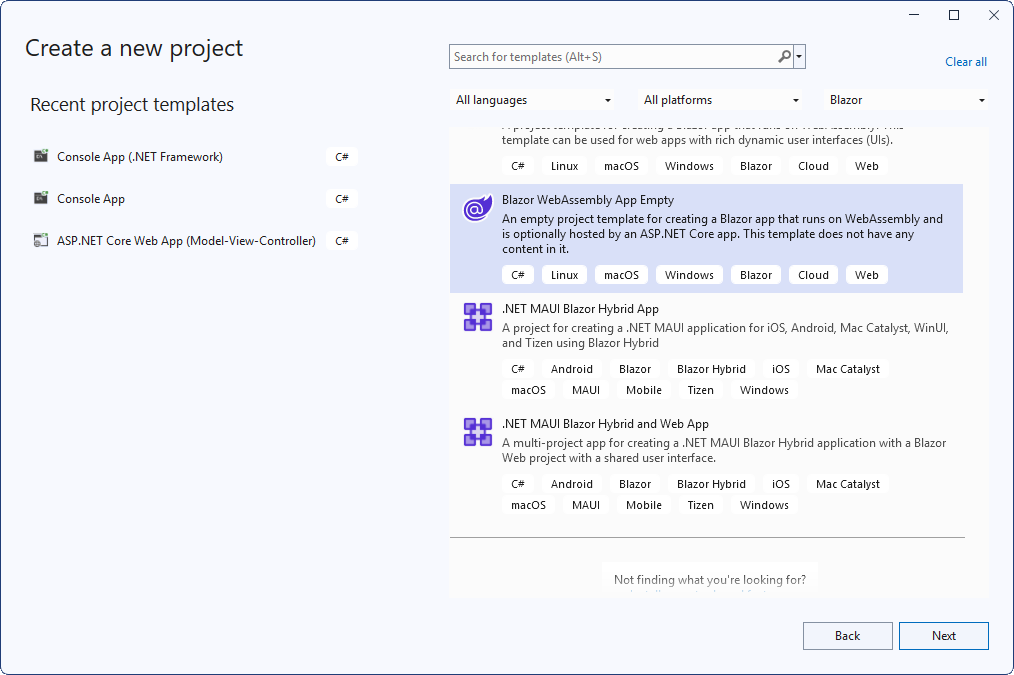Click the Console App (.NET Framework) template icon
1014x675 pixels.
point(41,156)
